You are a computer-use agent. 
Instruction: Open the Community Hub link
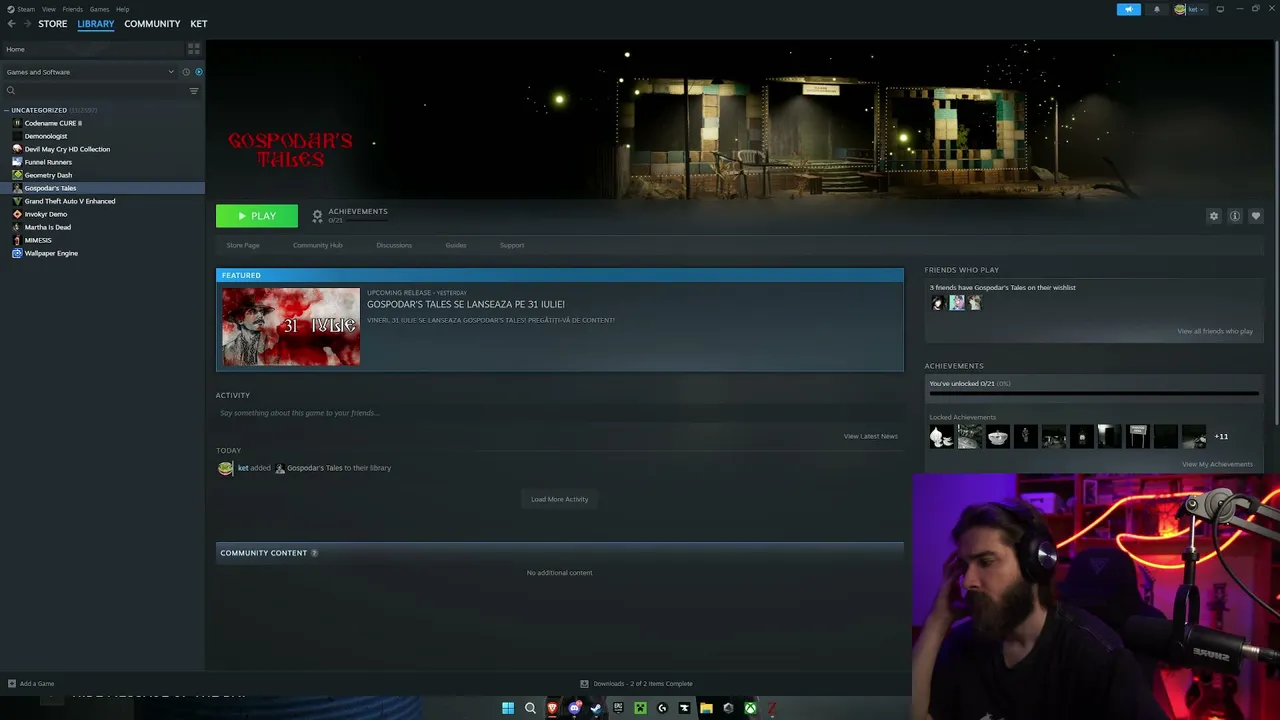(x=318, y=245)
